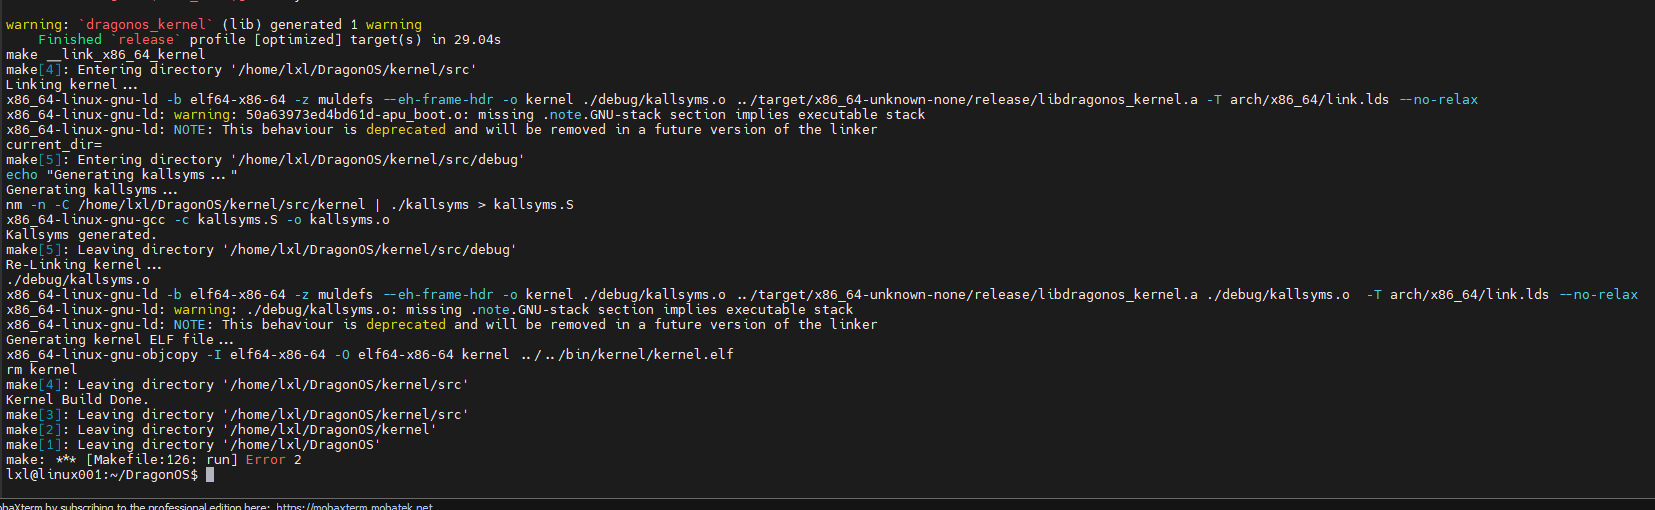The image size is (1655, 510).
Task: Click the "lxl@linux001:~/DragonOS$" shell prompt
Action: coord(101,475)
